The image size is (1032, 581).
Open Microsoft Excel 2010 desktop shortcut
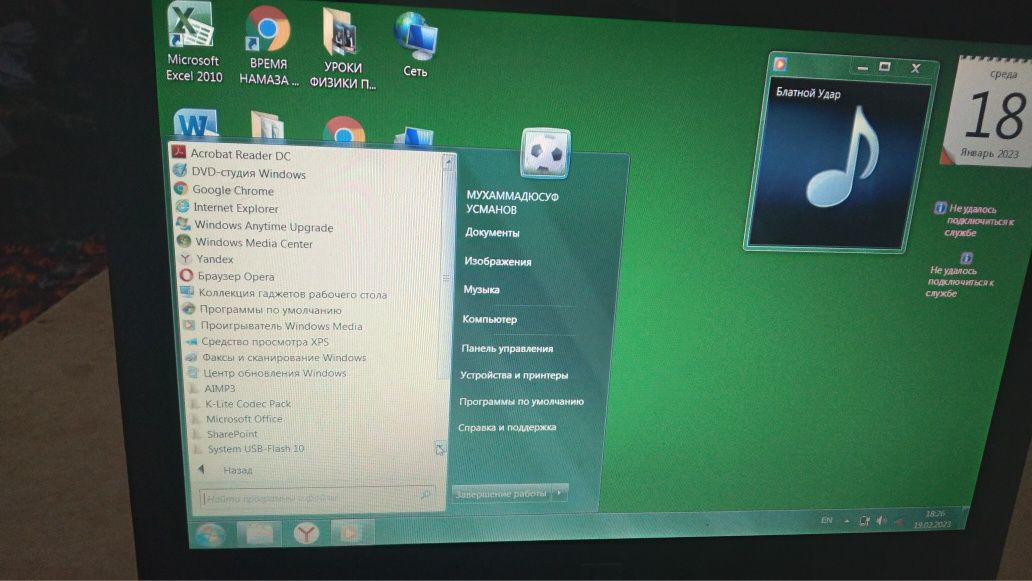click(x=193, y=43)
